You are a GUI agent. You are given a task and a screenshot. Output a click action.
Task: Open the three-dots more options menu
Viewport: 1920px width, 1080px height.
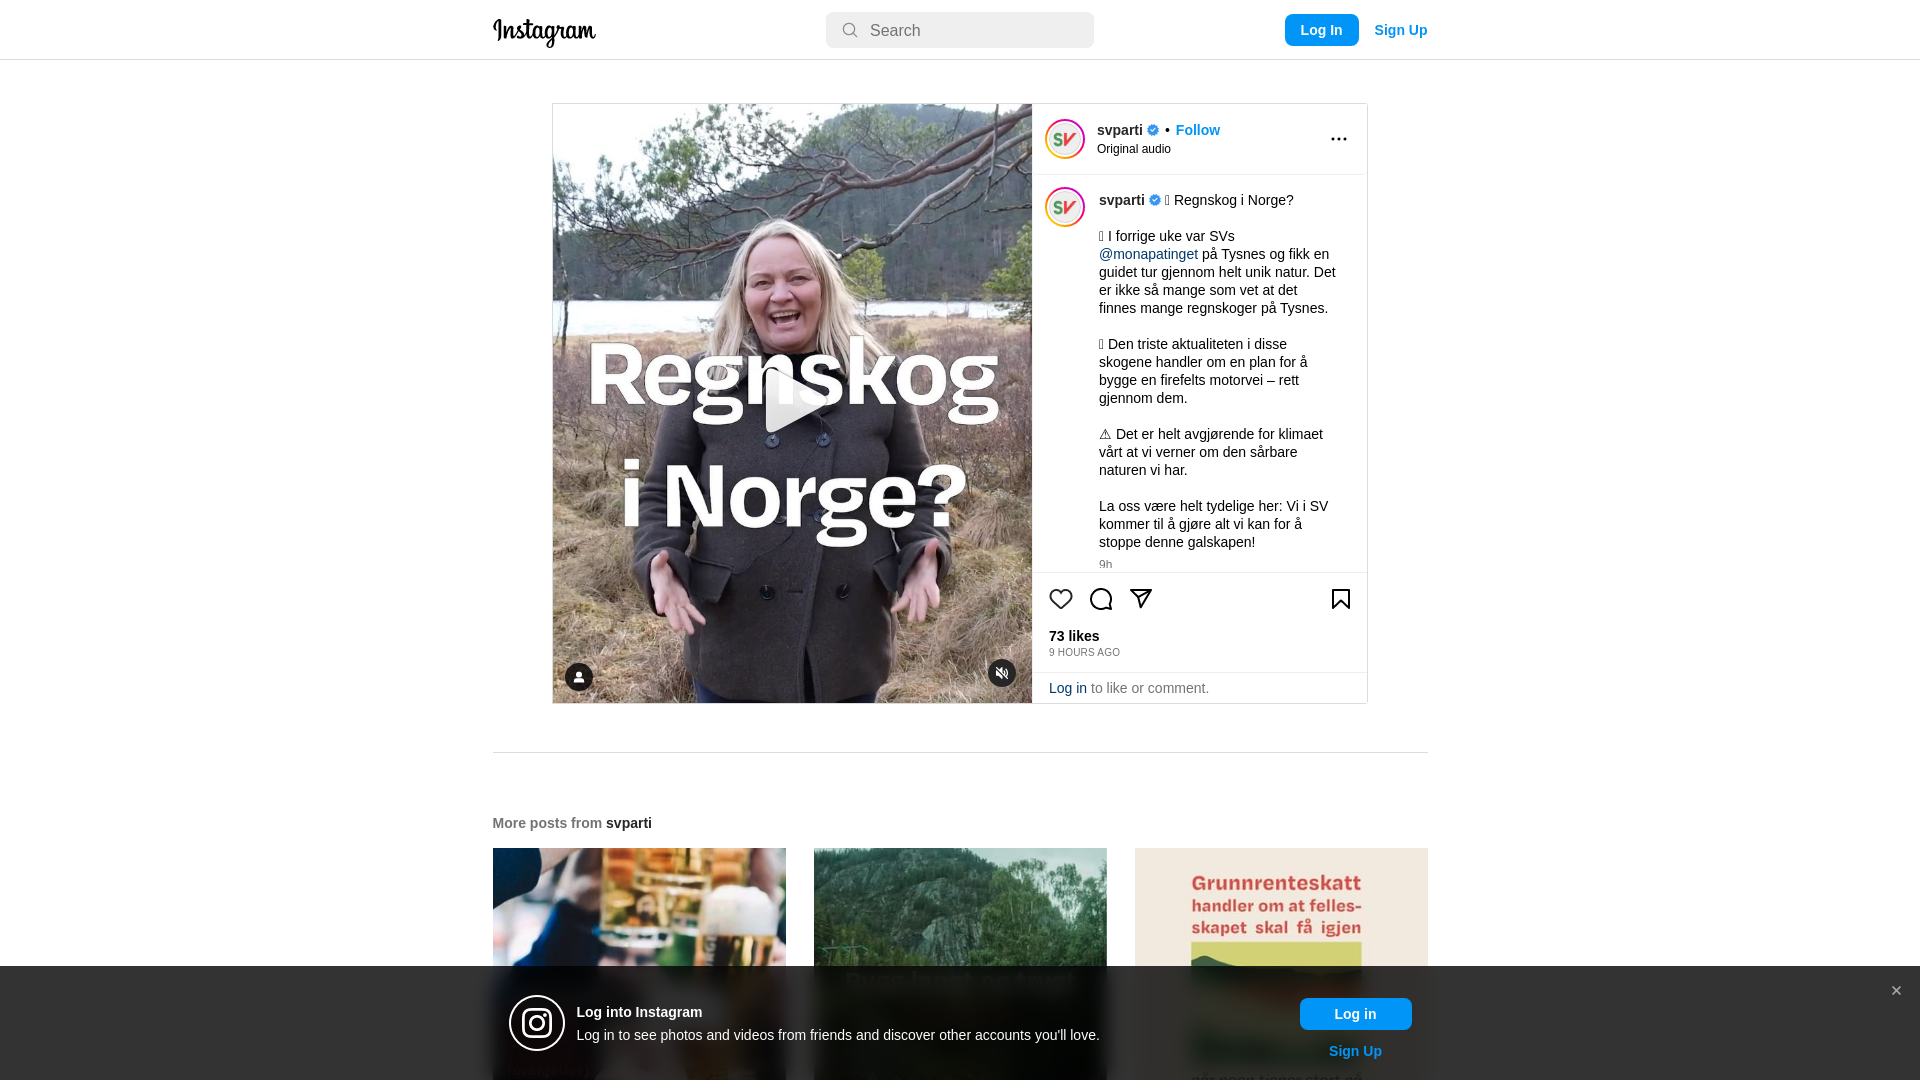coord(1338,139)
